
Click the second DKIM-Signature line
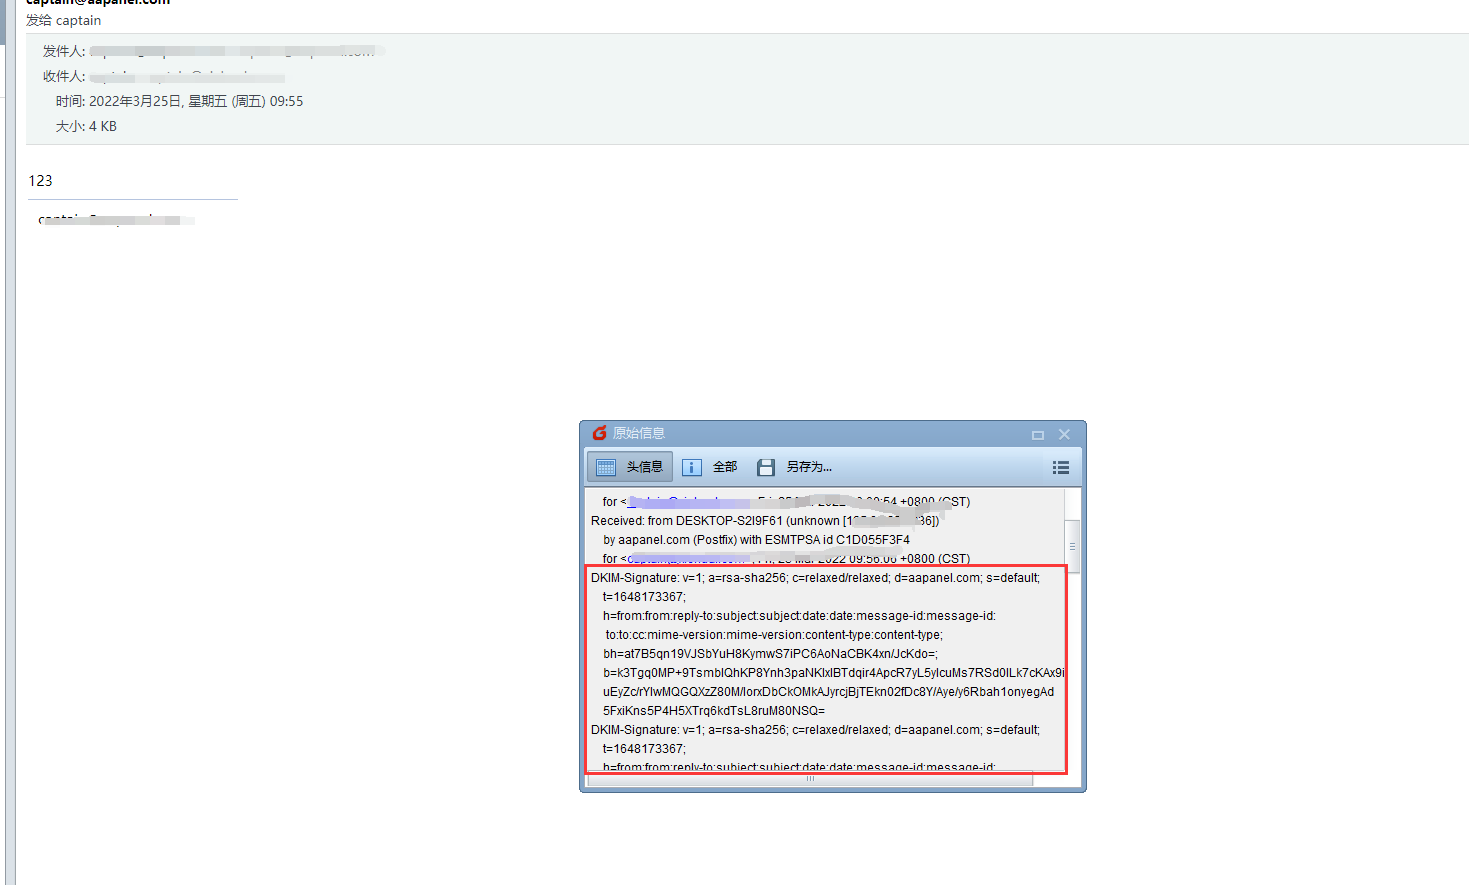click(815, 730)
